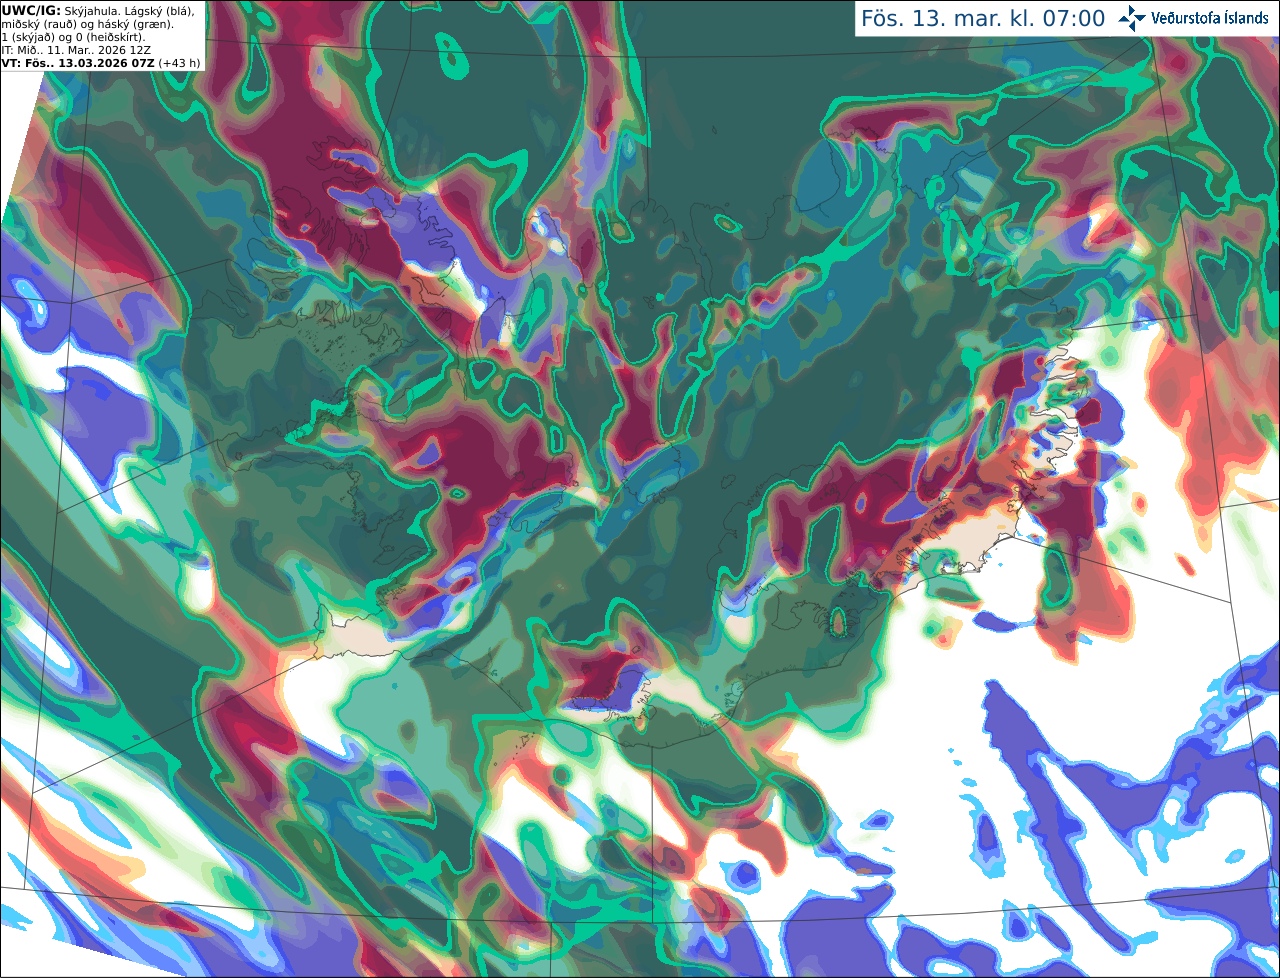Click the "VT: Fös.. 13.03.2026 07Z" valid time
Viewport: 1280px width, 978px height.
point(78,63)
